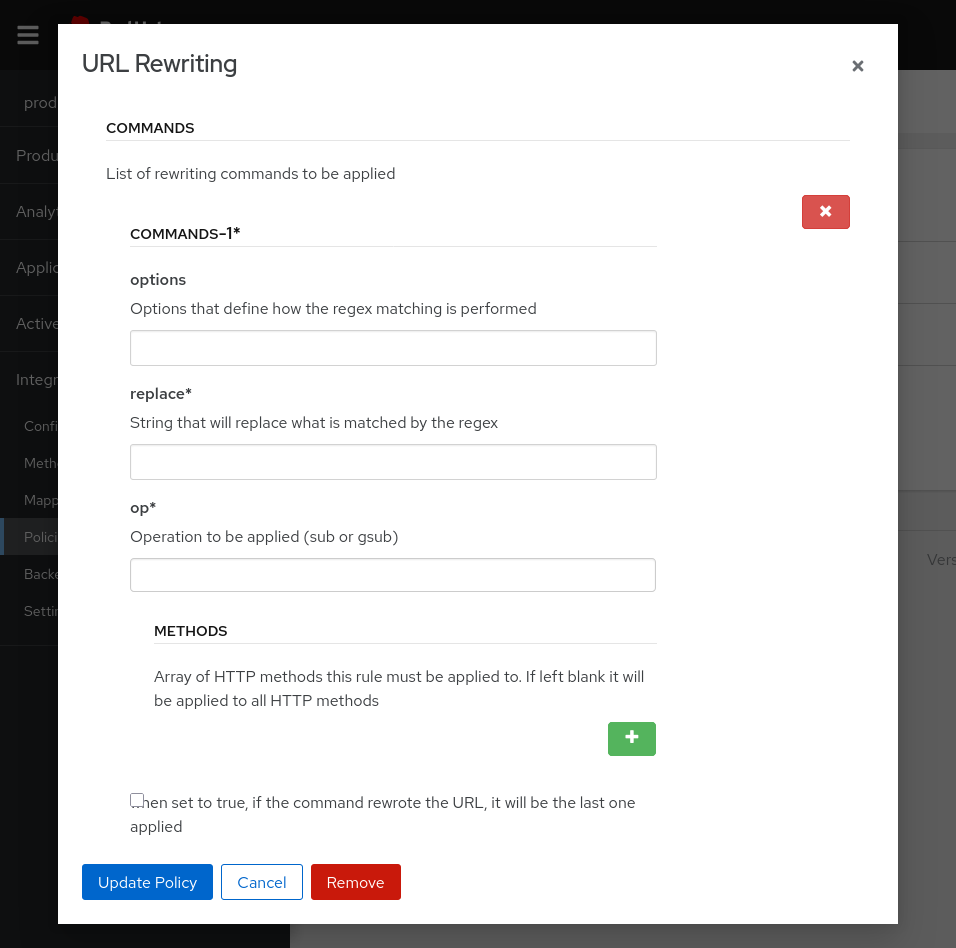Screen dimensions: 956x948
Task: Cancel the URL Rewriting changes
Action: [x=261, y=882]
